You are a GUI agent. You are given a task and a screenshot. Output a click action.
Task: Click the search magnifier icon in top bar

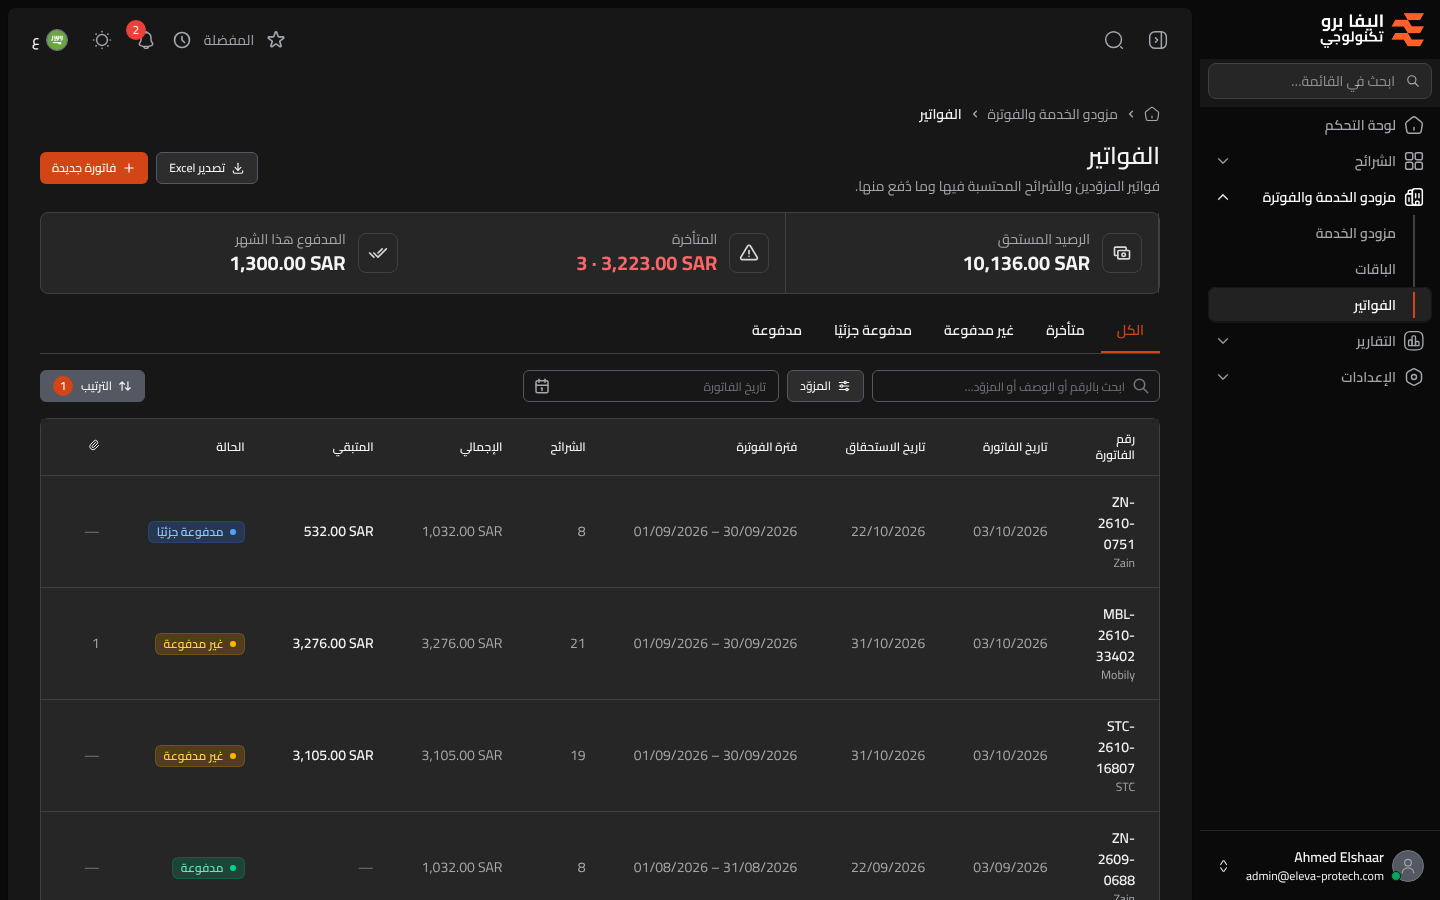[x=1114, y=40]
